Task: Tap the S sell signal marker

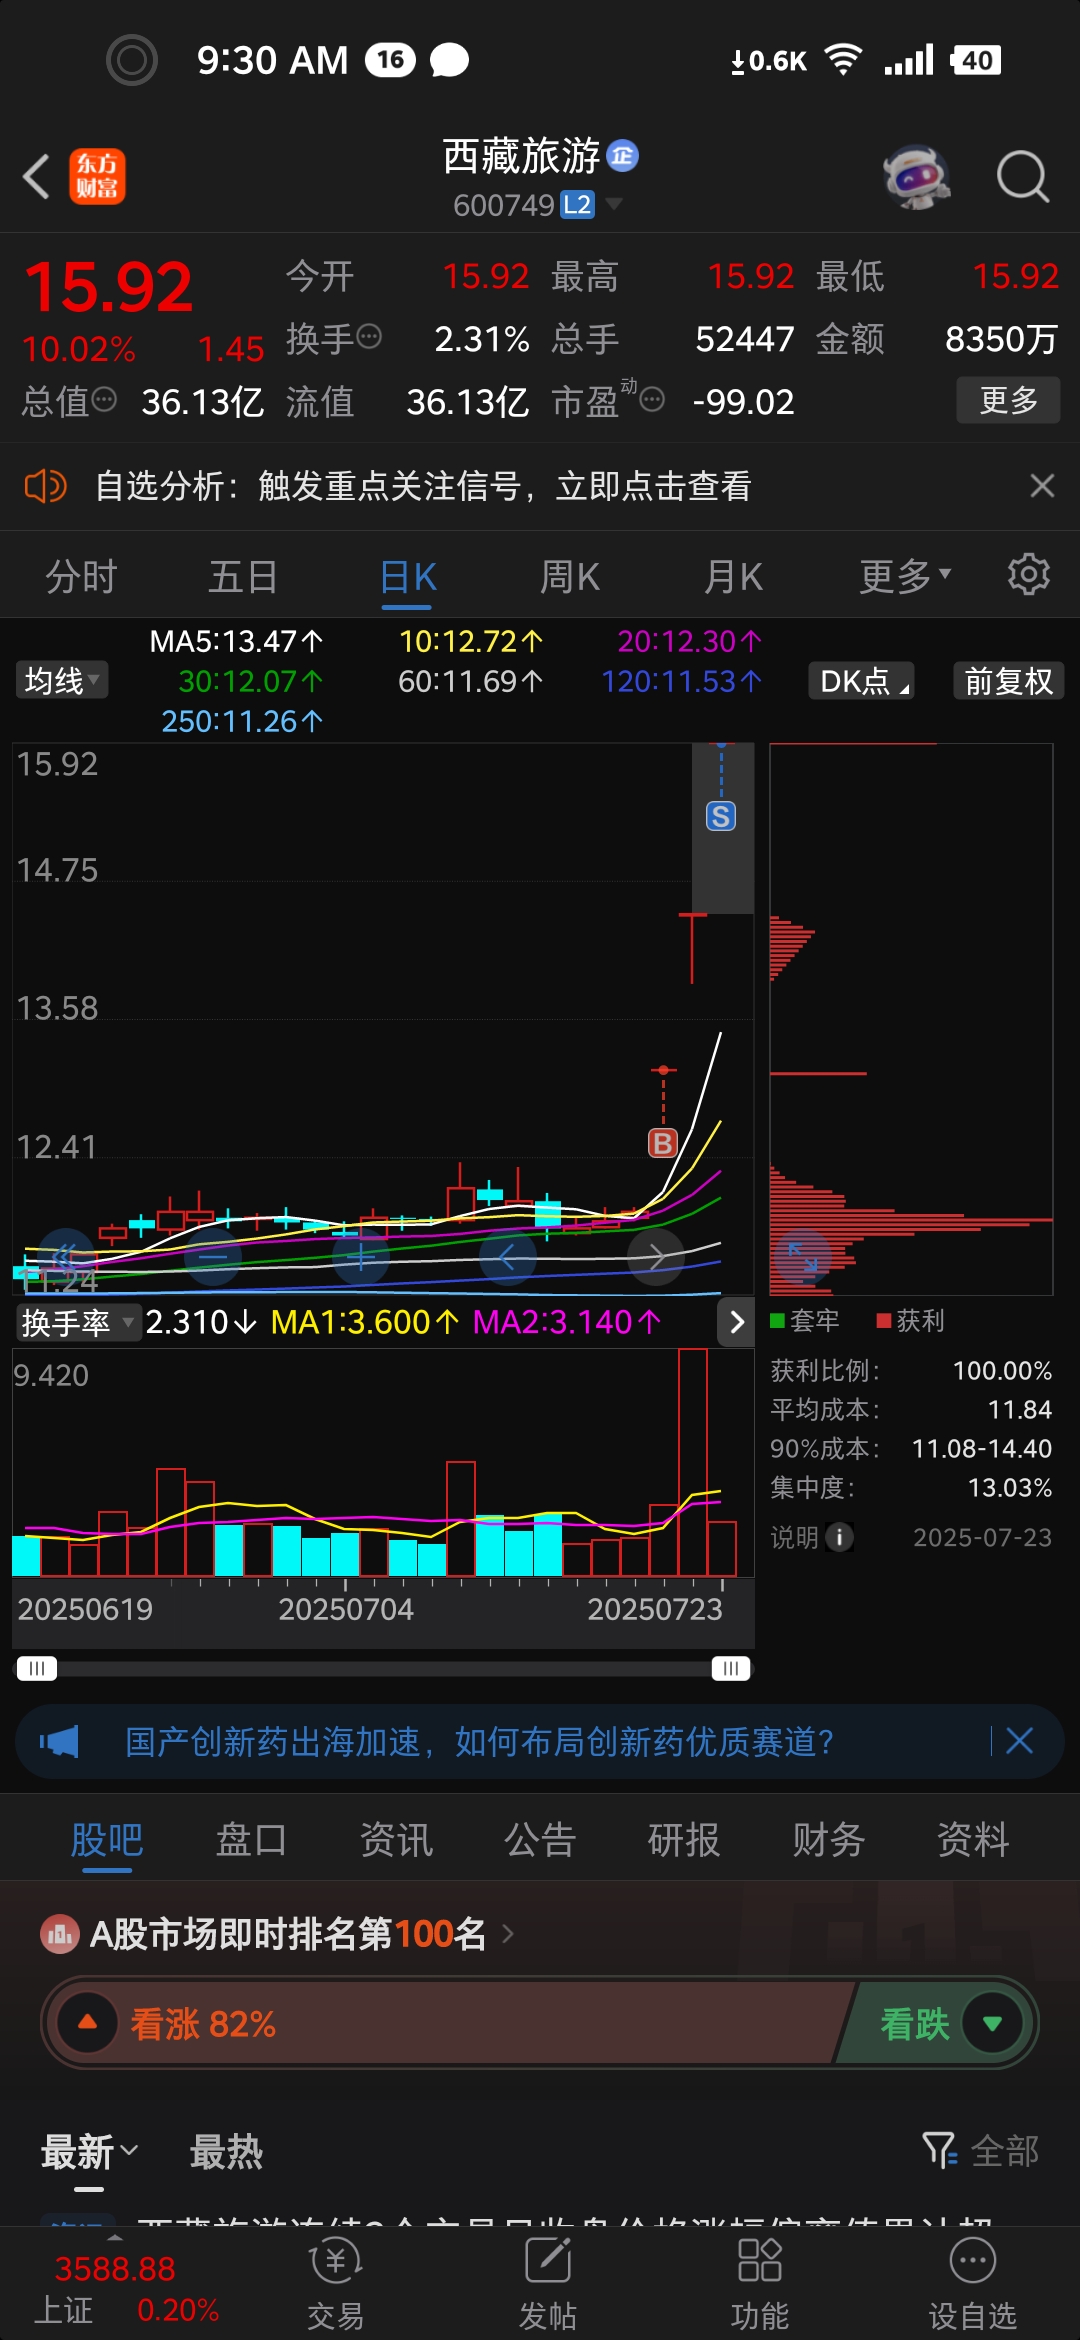Action: [721, 816]
